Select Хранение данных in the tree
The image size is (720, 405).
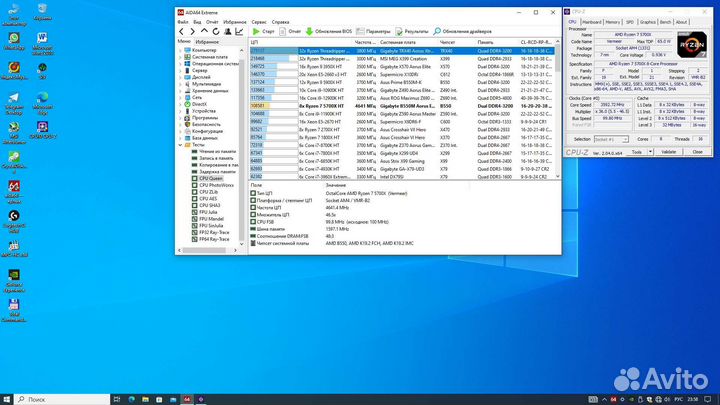210,91
